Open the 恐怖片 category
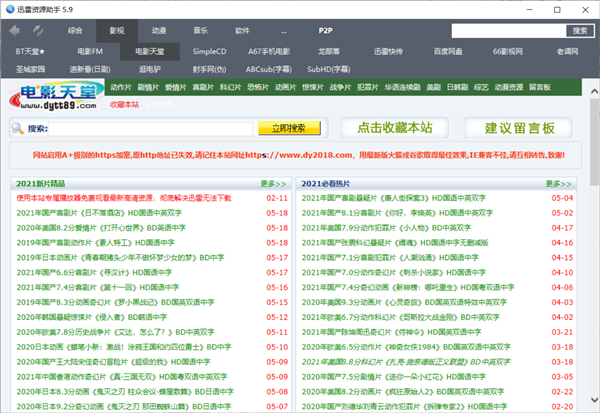The height and width of the screenshot is (413, 600). click(x=258, y=87)
